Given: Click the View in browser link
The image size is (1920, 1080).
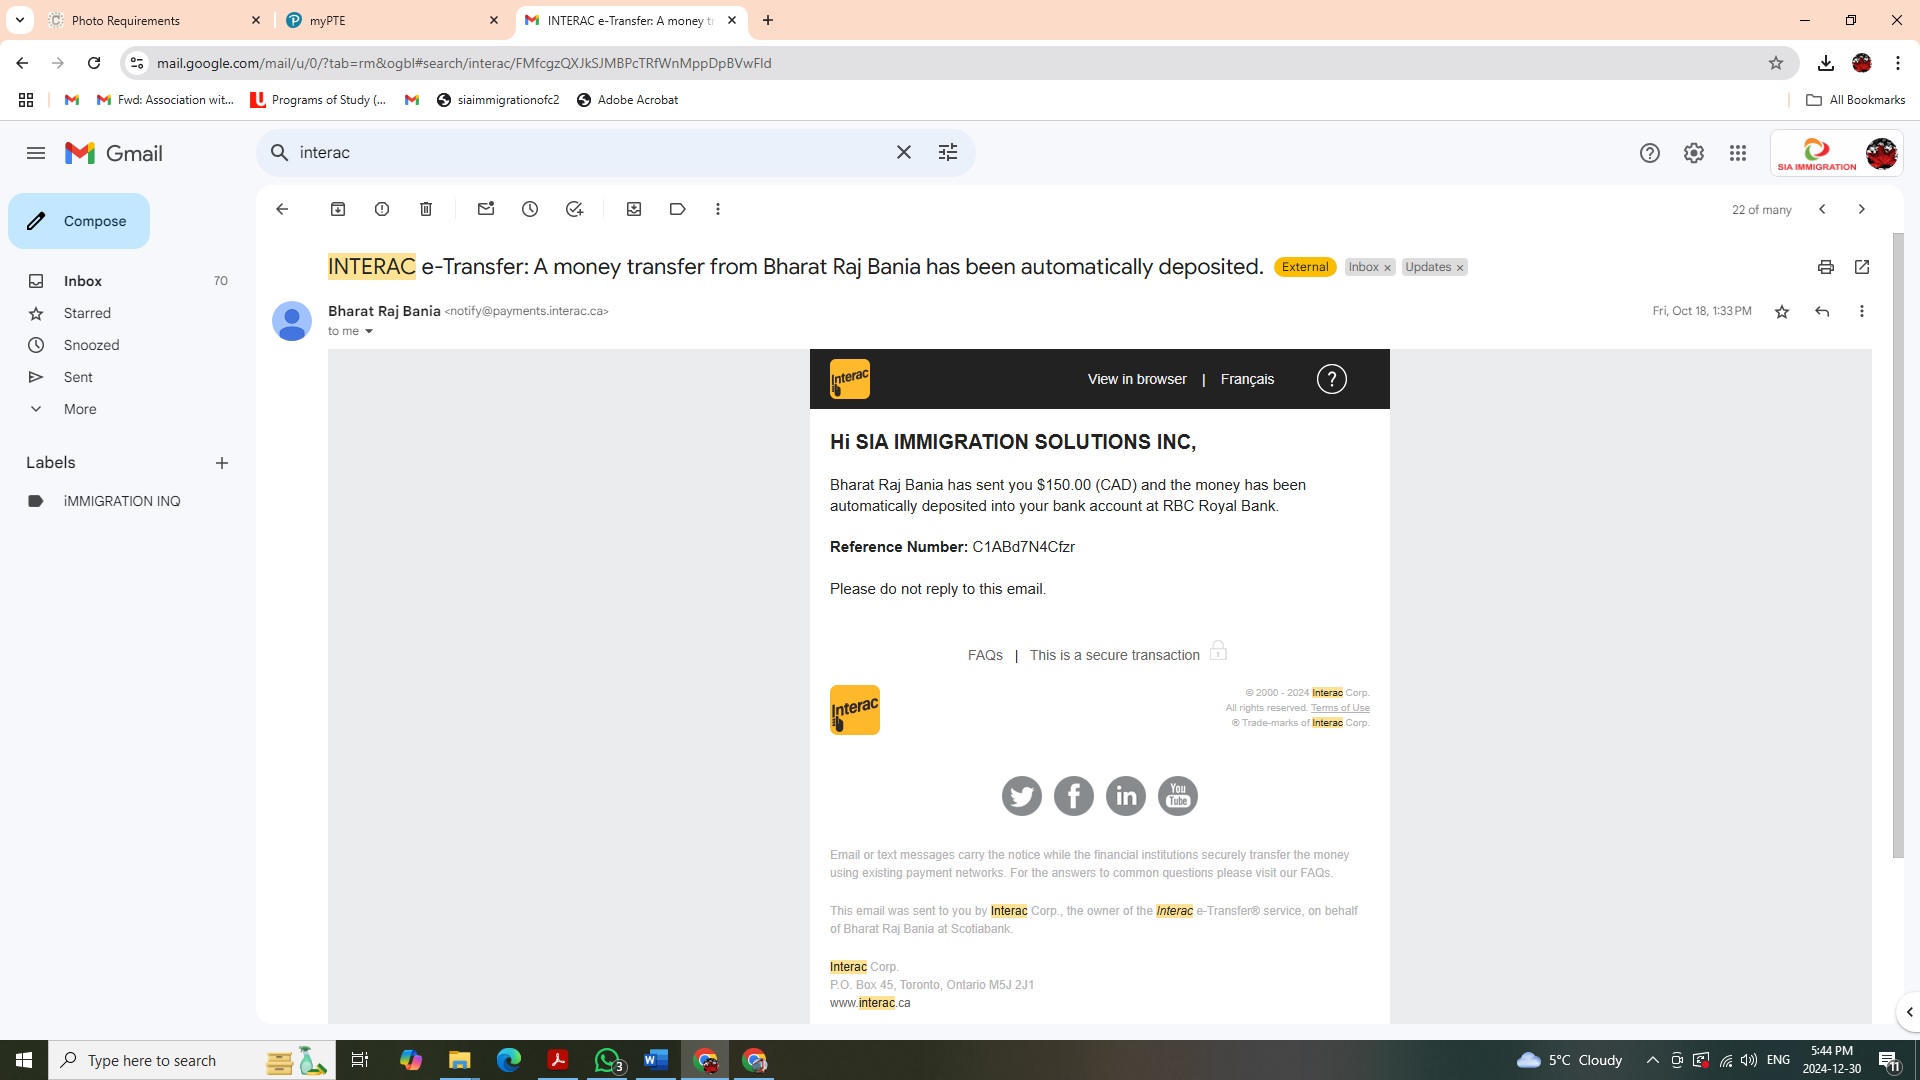Looking at the screenshot, I should (1137, 379).
